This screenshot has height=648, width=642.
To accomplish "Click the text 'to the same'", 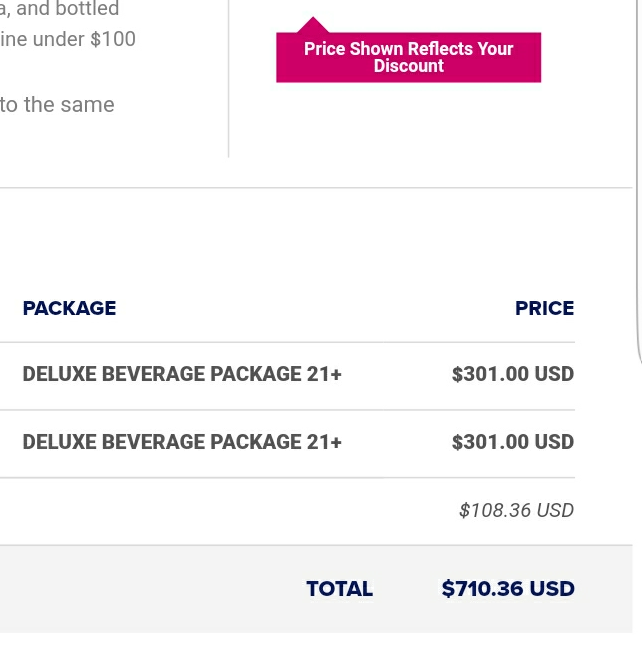I will pyautogui.click(x=57, y=105).
